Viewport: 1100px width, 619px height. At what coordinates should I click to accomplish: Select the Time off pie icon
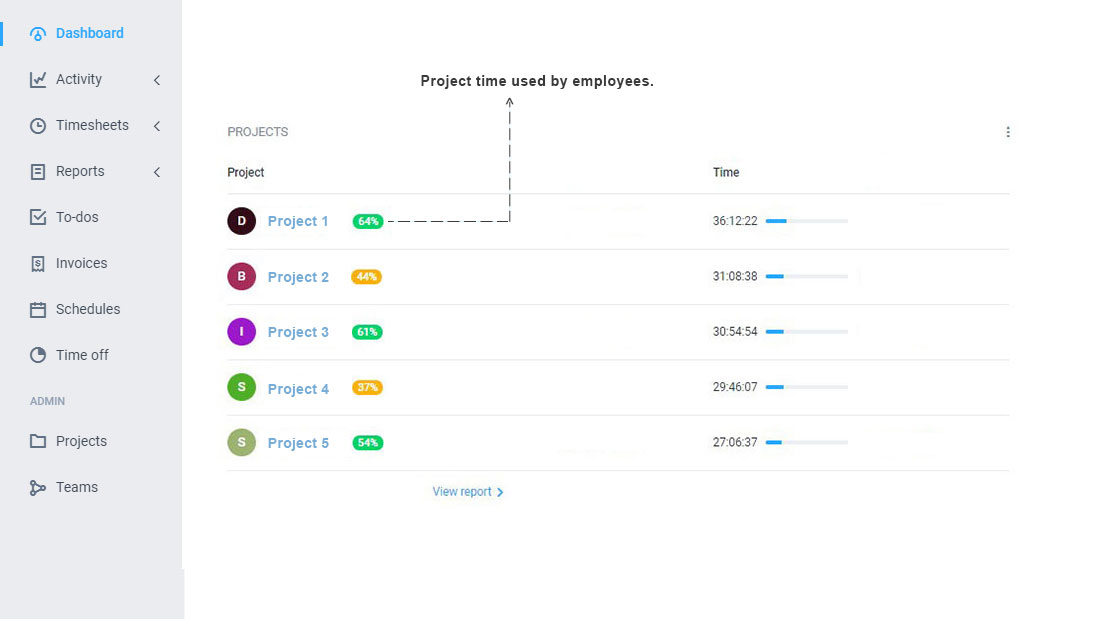coord(38,355)
